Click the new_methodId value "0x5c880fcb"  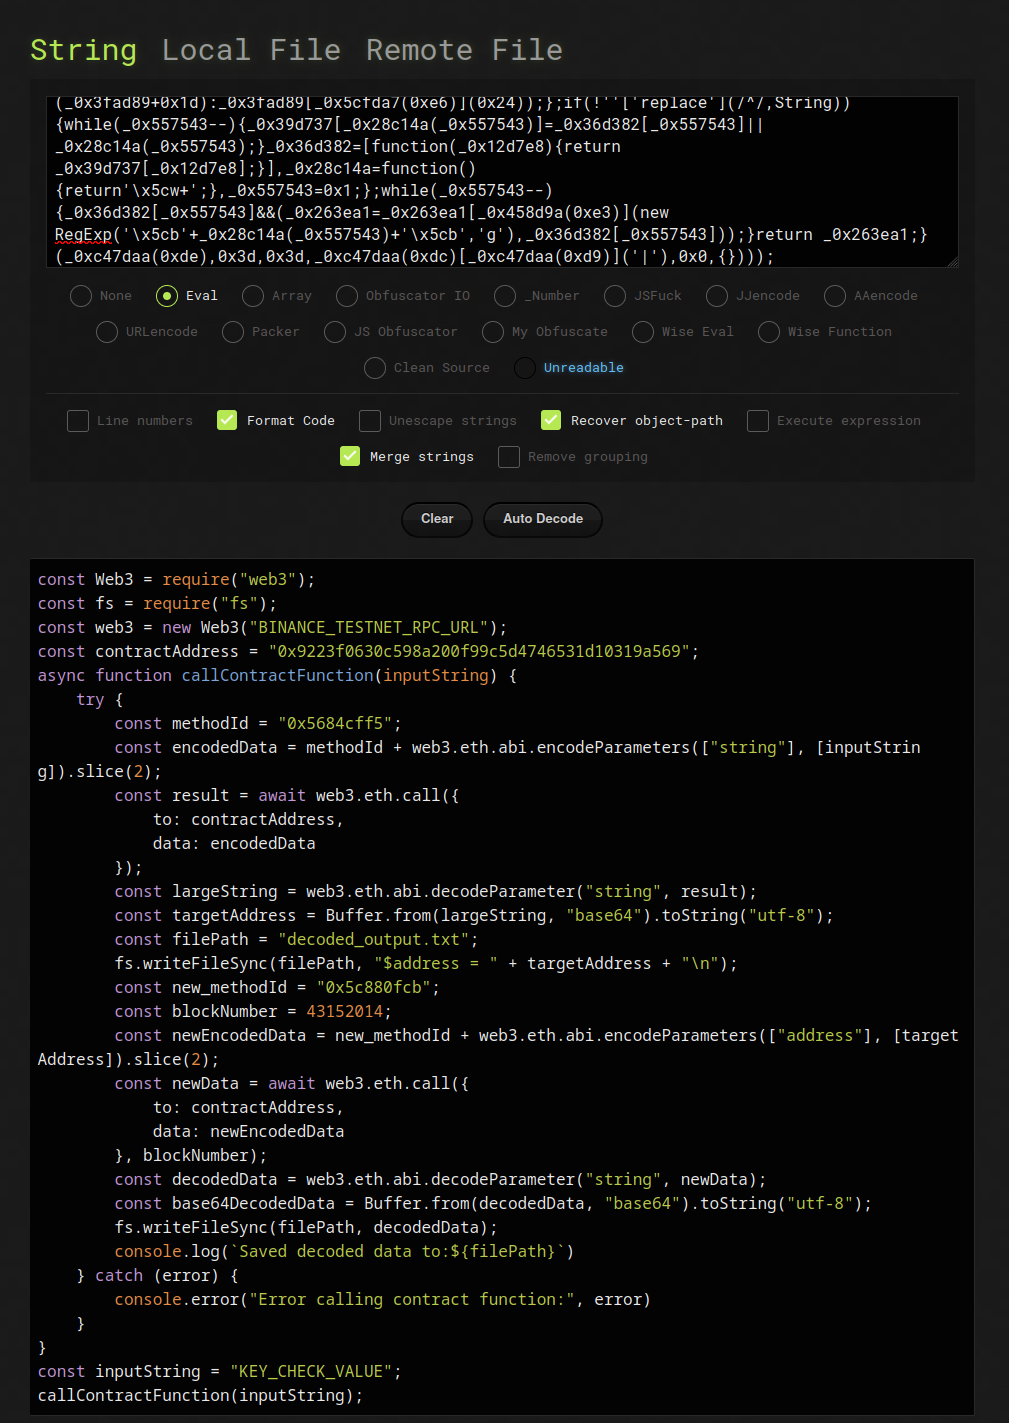pos(373,988)
